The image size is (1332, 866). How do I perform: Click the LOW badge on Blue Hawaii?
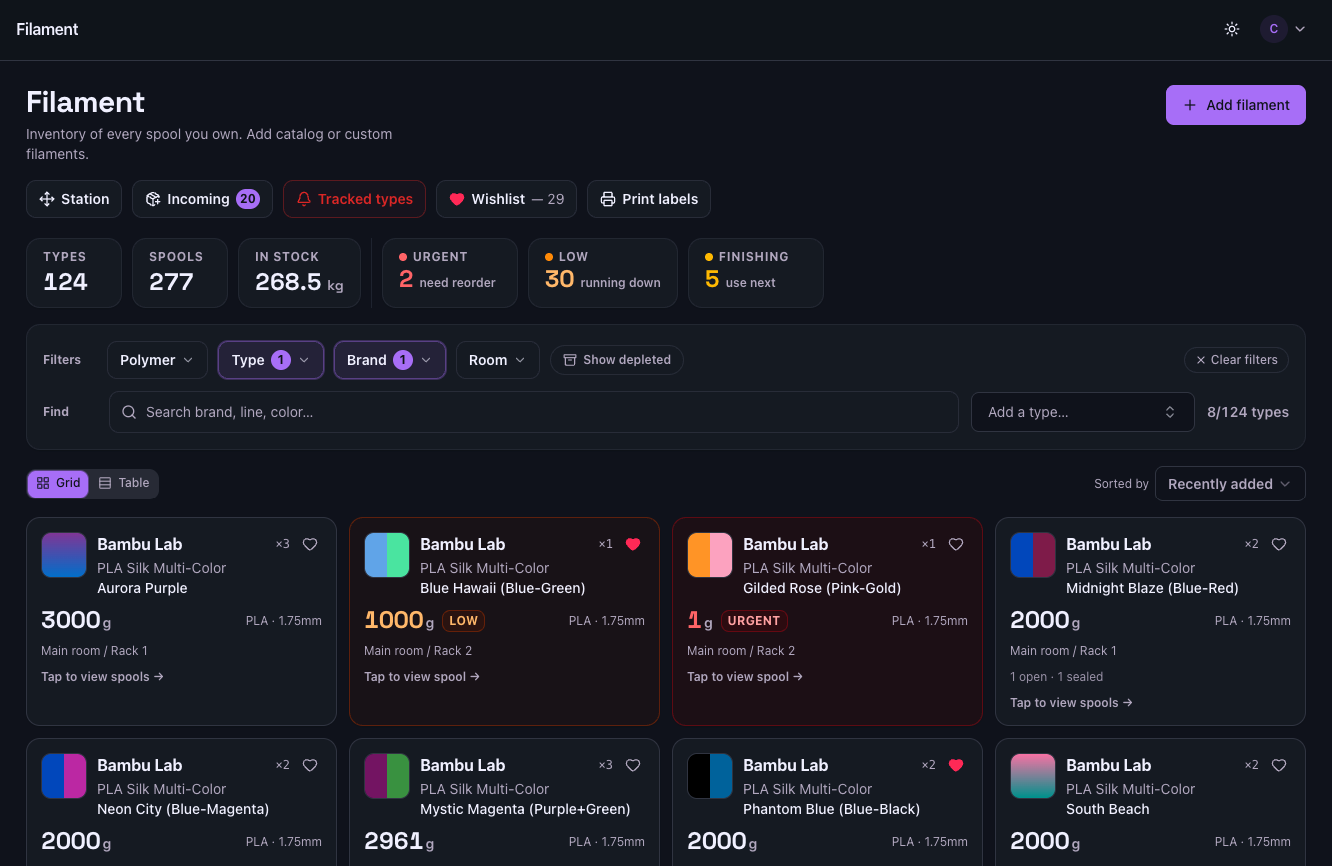(x=463, y=621)
